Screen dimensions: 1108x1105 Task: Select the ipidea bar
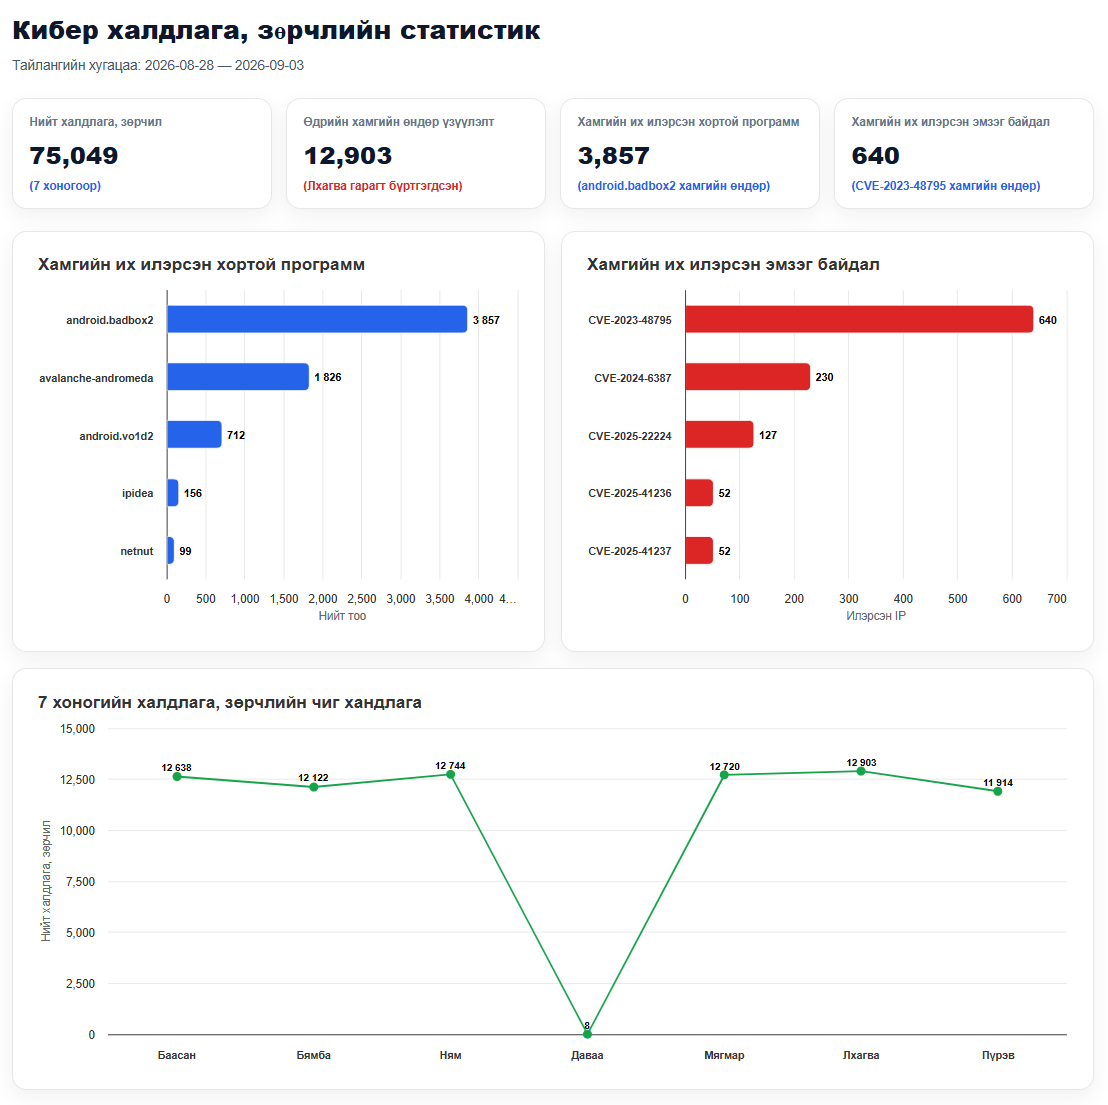[x=173, y=493]
